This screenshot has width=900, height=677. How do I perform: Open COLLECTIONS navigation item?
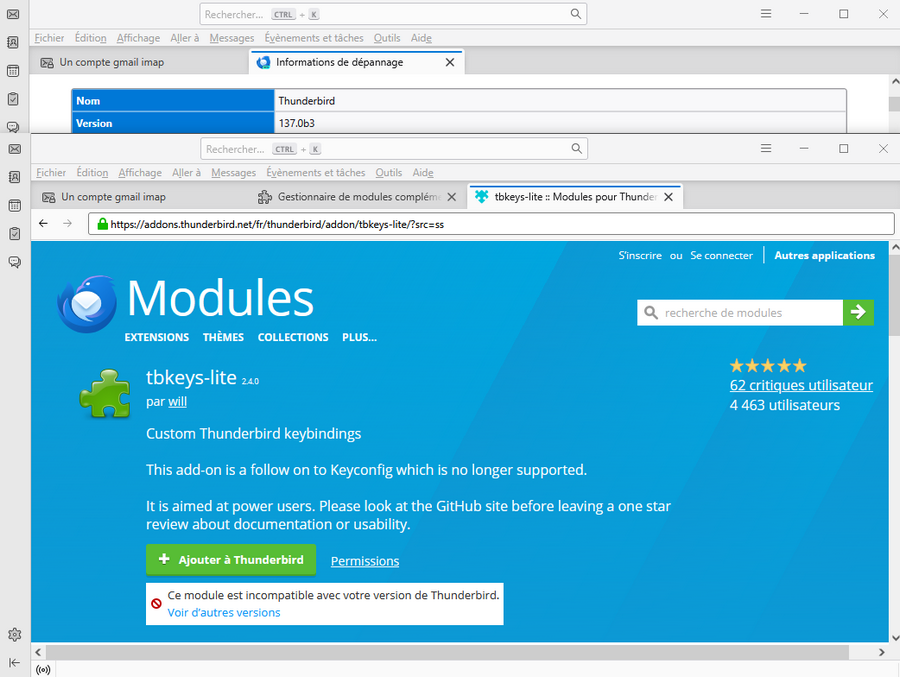pyautogui.click(x=293, y=337)
